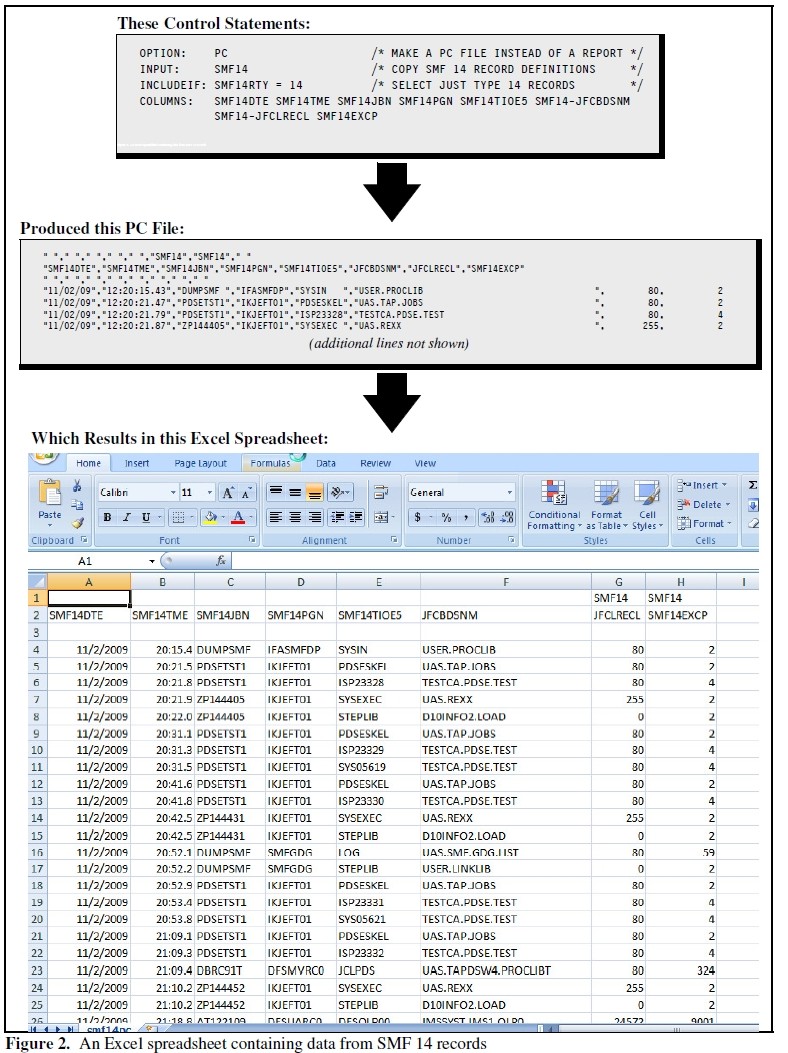788x1053 pixels.
Task: Switch to the Home ribbon tab
Action: point(88,463)
